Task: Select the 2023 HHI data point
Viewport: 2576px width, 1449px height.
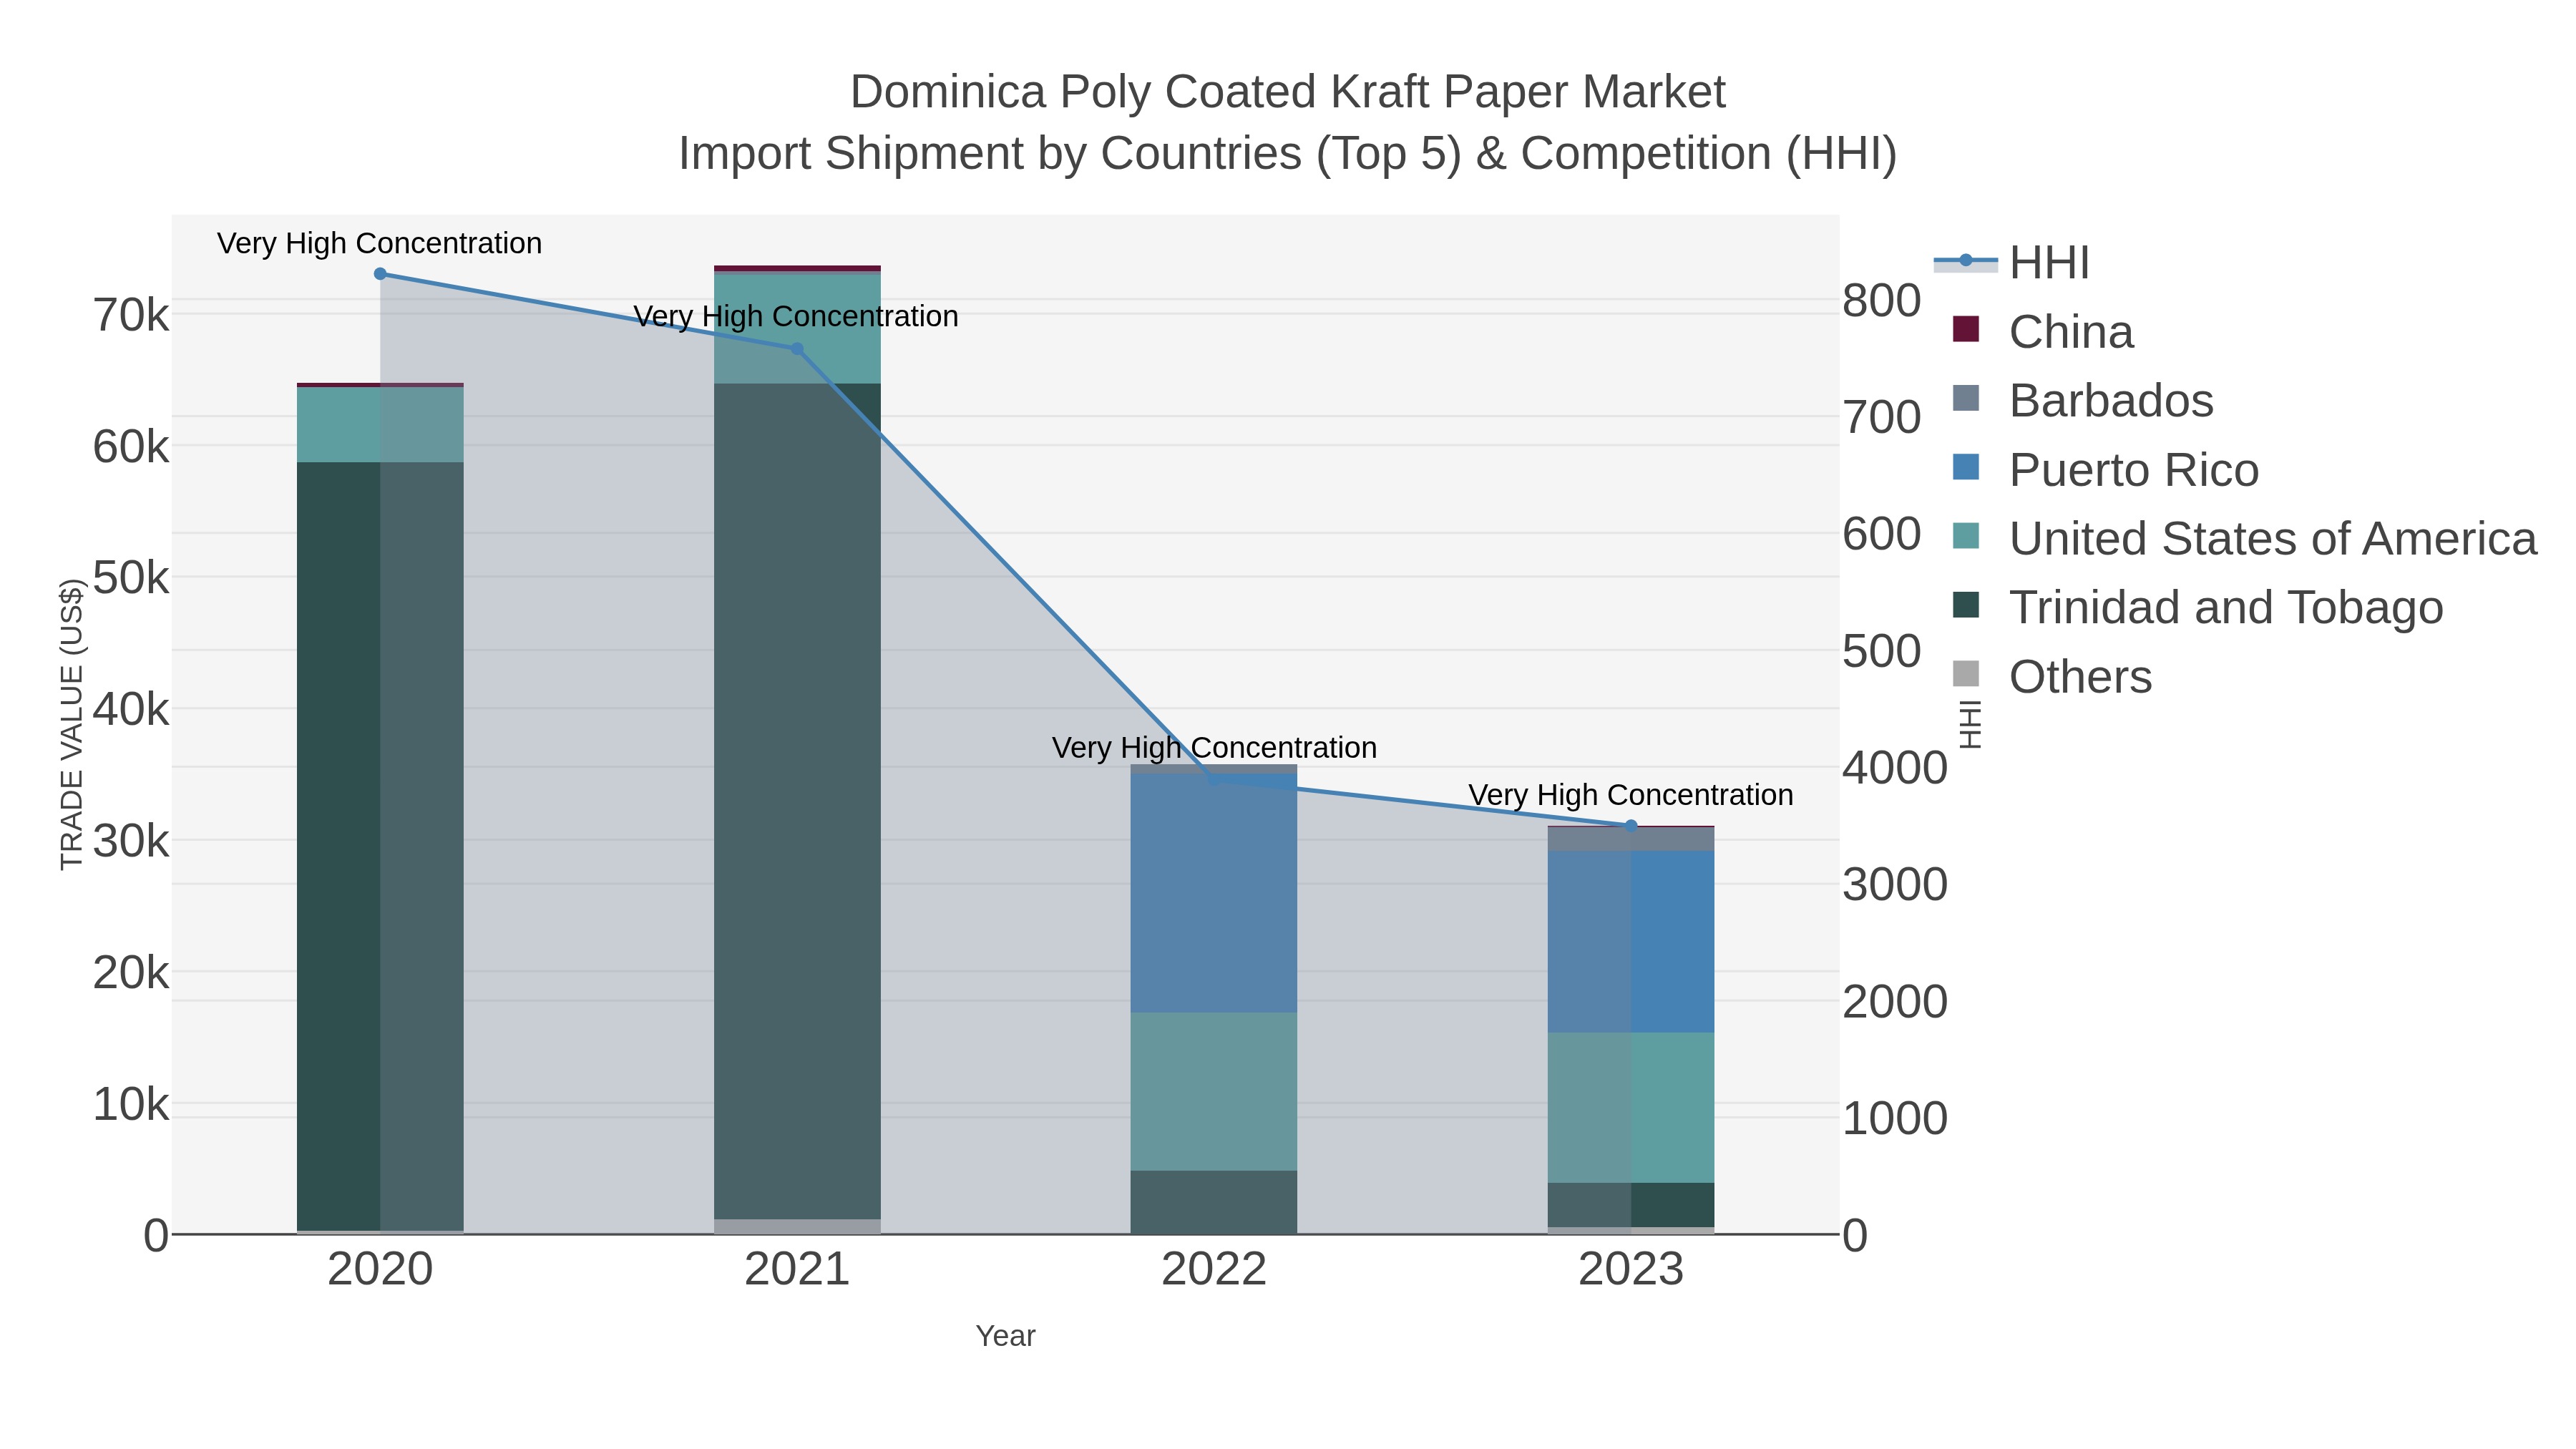Action: click(1631, 826)
